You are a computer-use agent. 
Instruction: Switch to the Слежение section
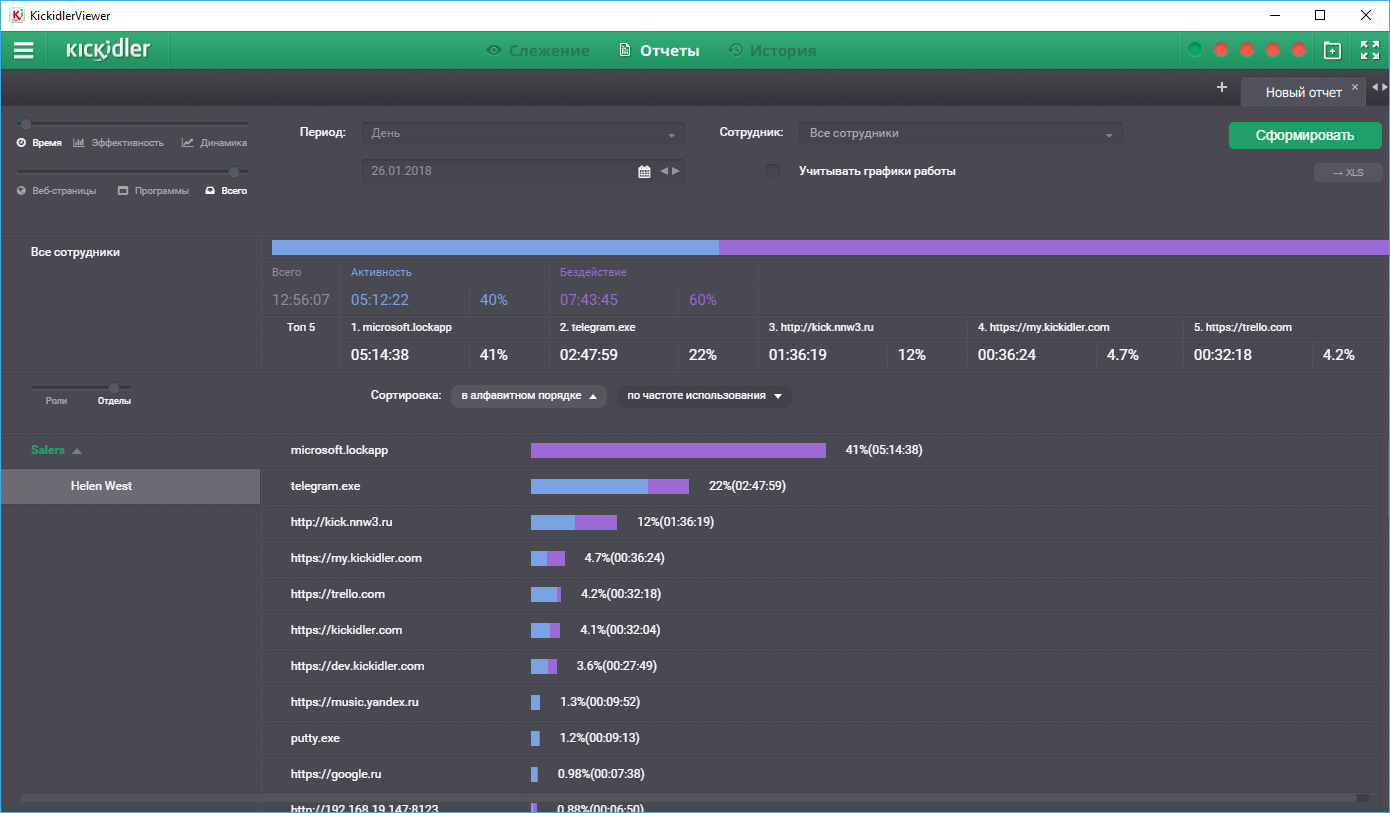(538, 50)
